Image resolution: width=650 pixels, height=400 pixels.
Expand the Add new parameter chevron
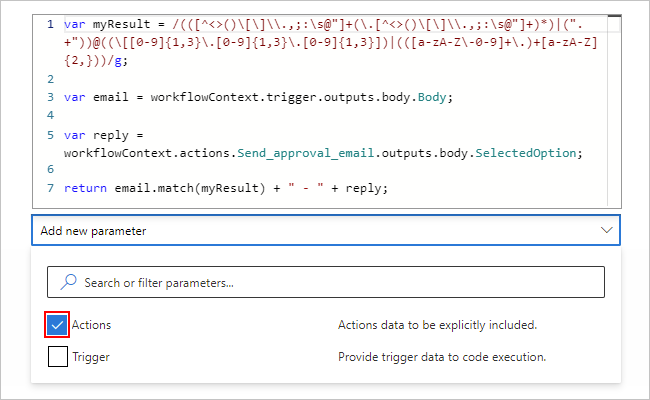point(606,230)
